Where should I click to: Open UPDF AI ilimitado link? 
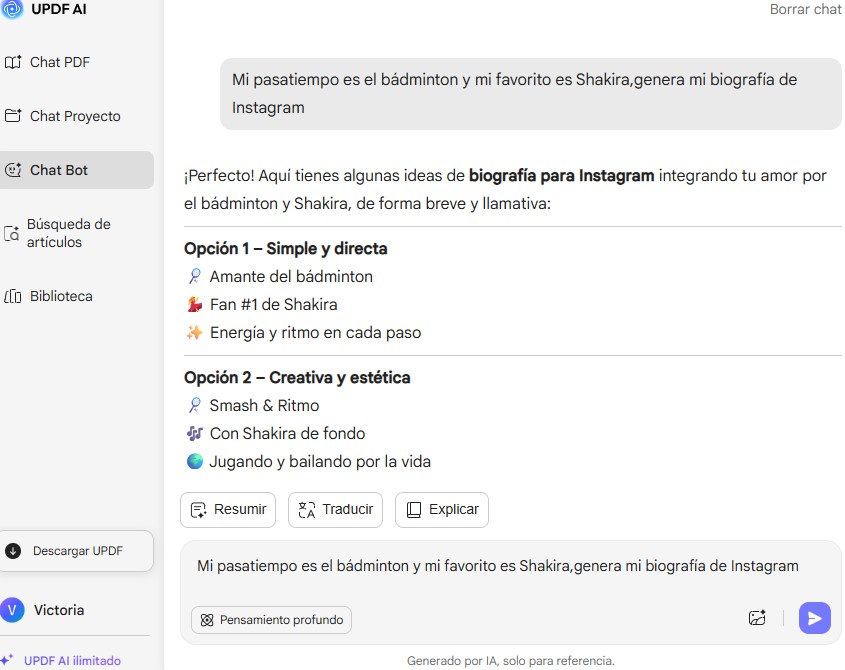tap(72, 660)
